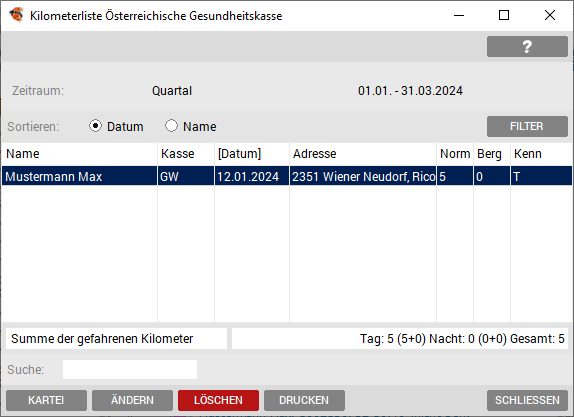Delete entry with the red LÖSCHEN button
Image resolution: width=574 pixels, height=417 pixels.
point(218,400)
